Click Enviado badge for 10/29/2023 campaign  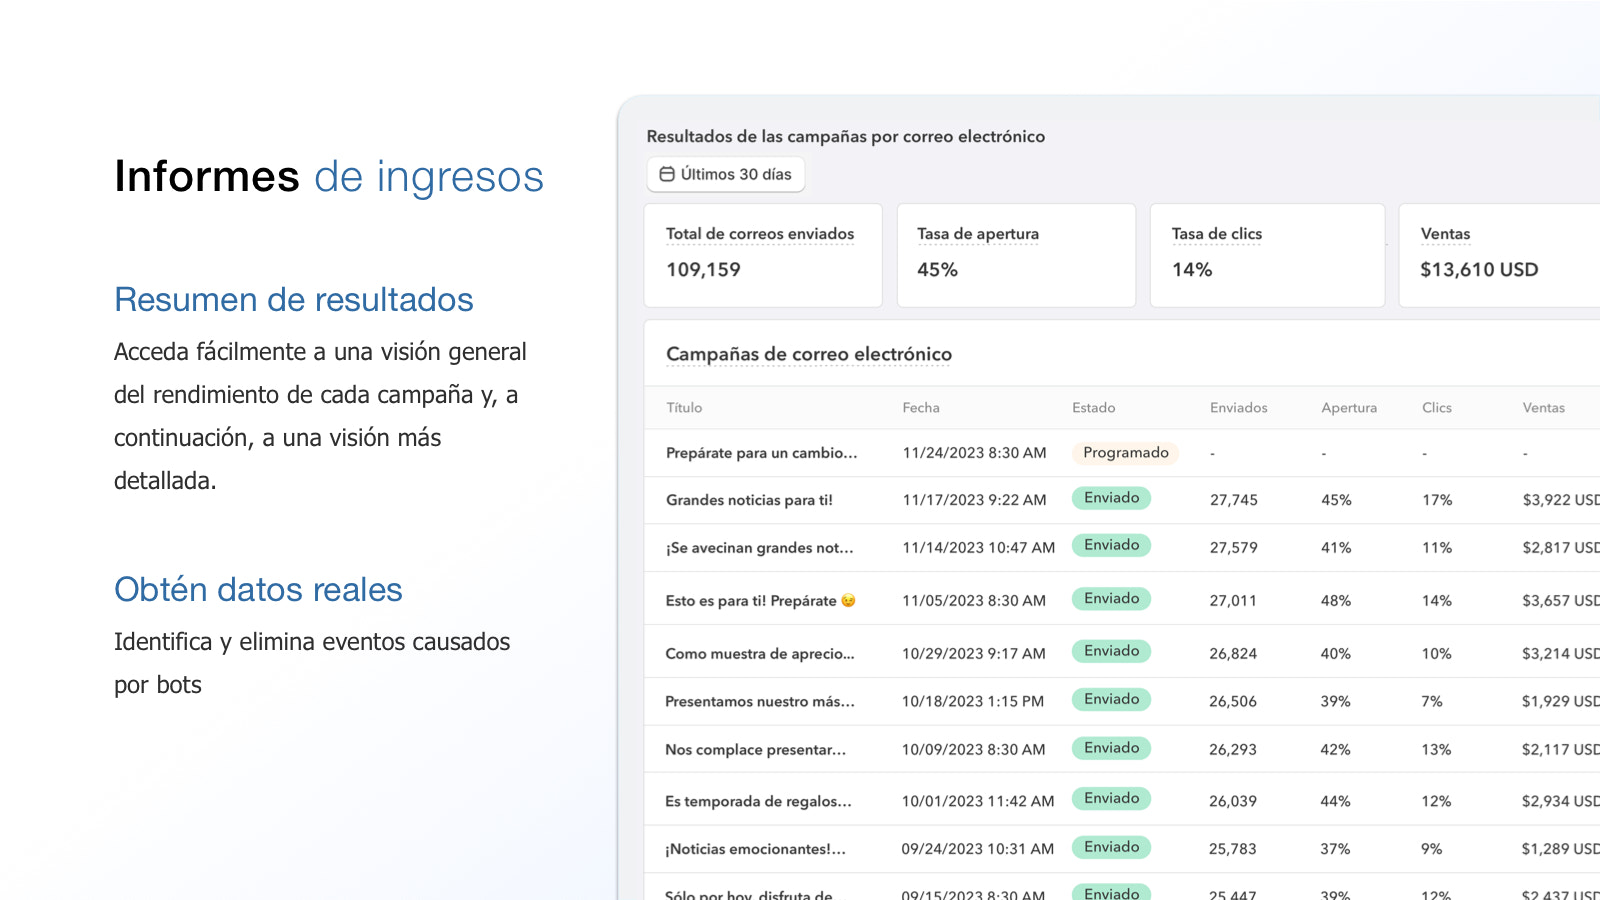1111,651
